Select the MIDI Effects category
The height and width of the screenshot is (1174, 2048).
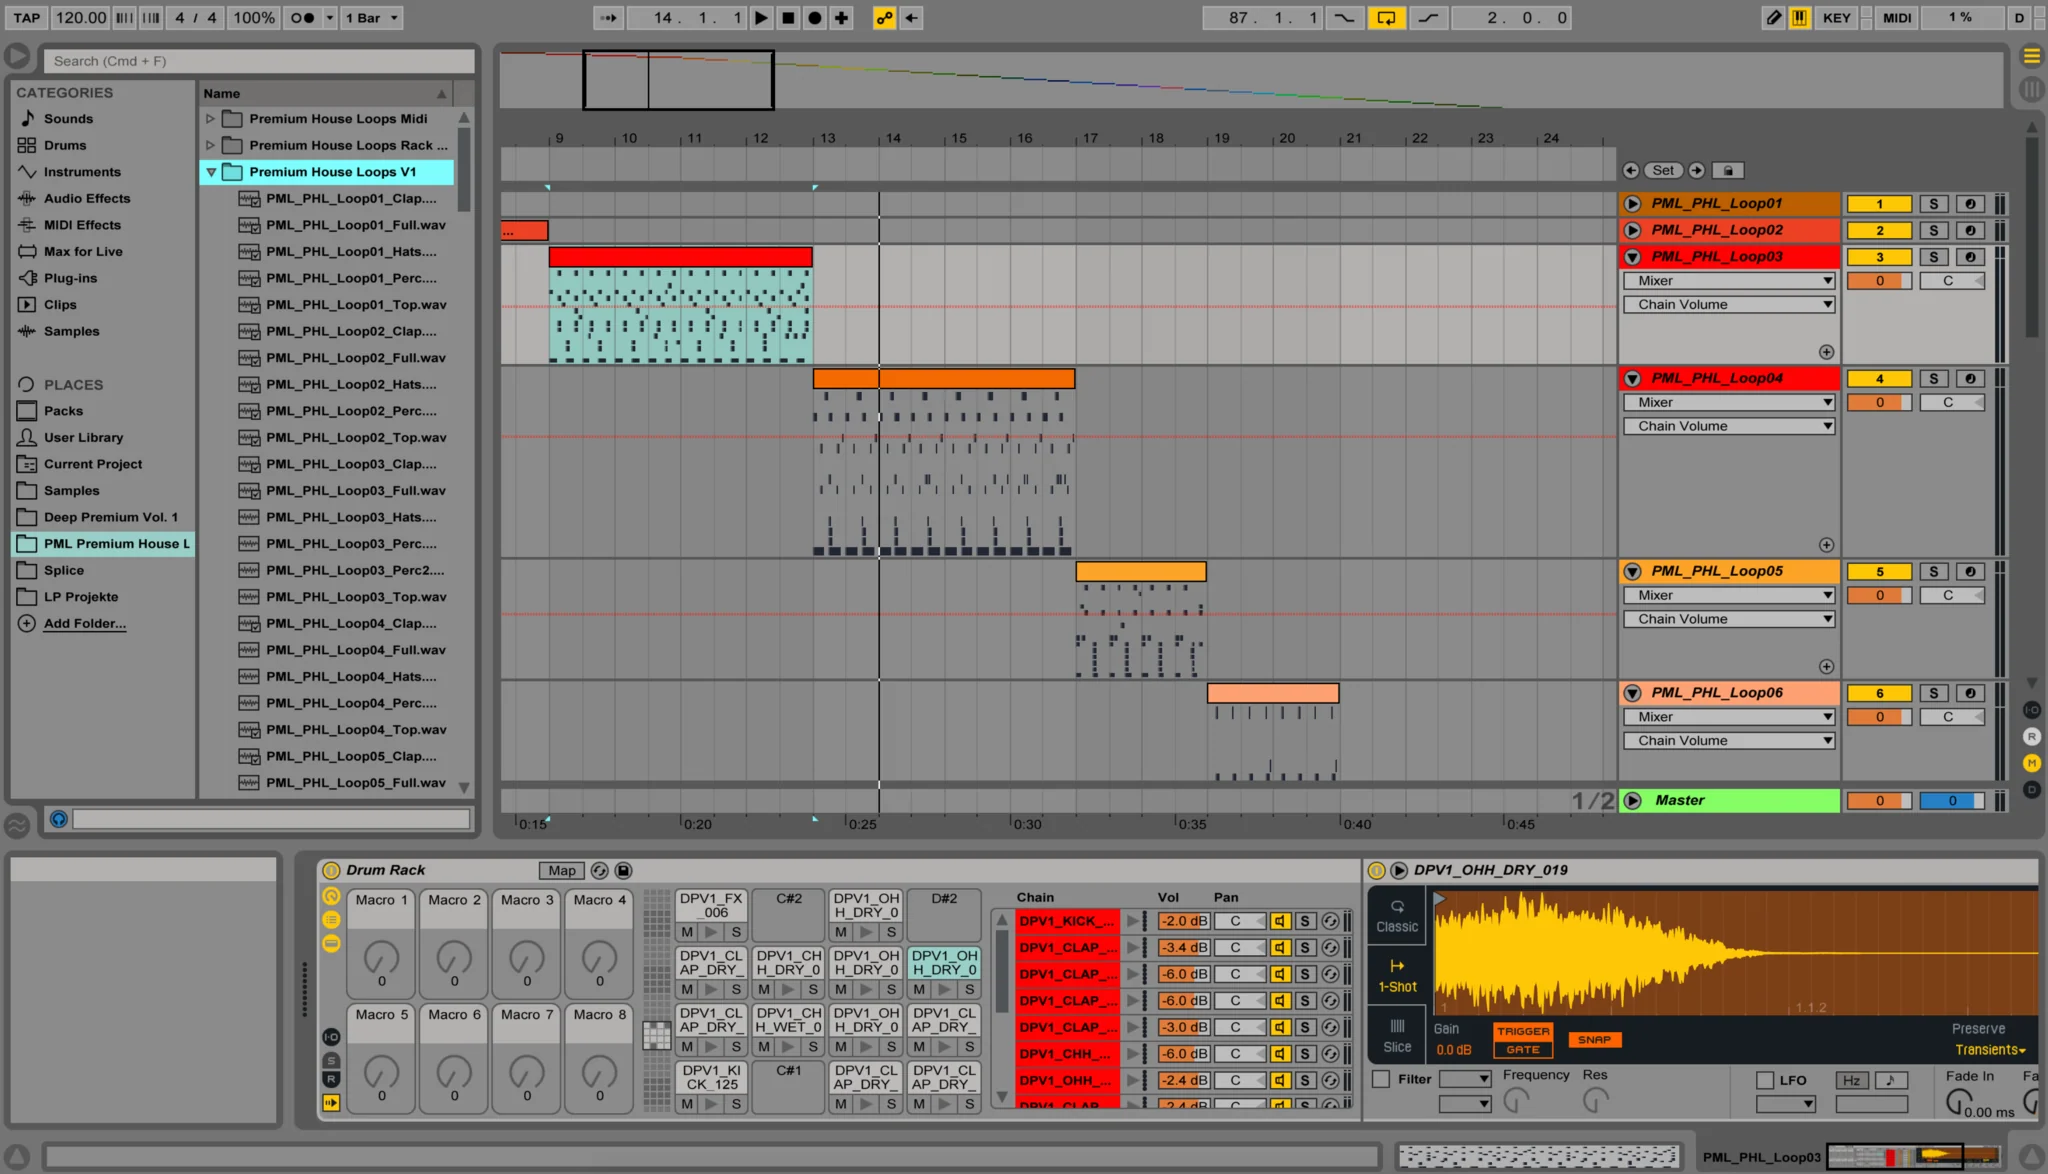pyautogui.click(x=82, y=225)
